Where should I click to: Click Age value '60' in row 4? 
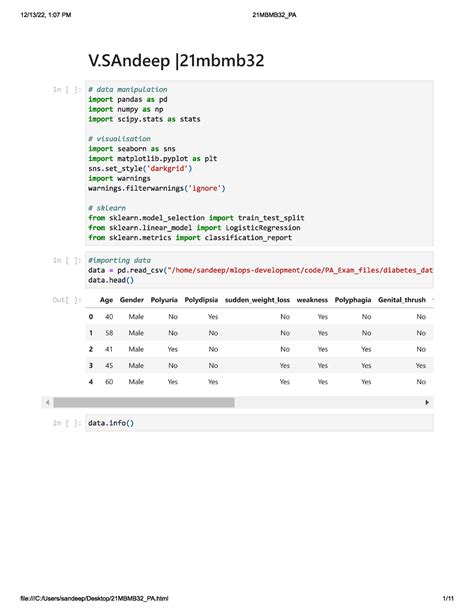click(109, 382)
